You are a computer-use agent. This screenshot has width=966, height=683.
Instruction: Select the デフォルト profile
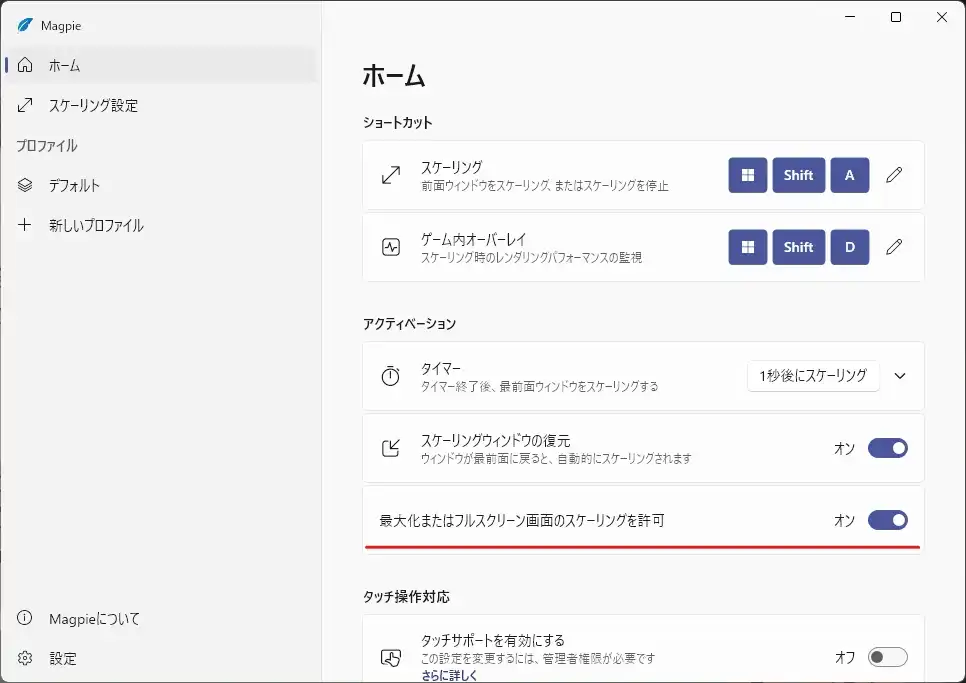[74, 186]
